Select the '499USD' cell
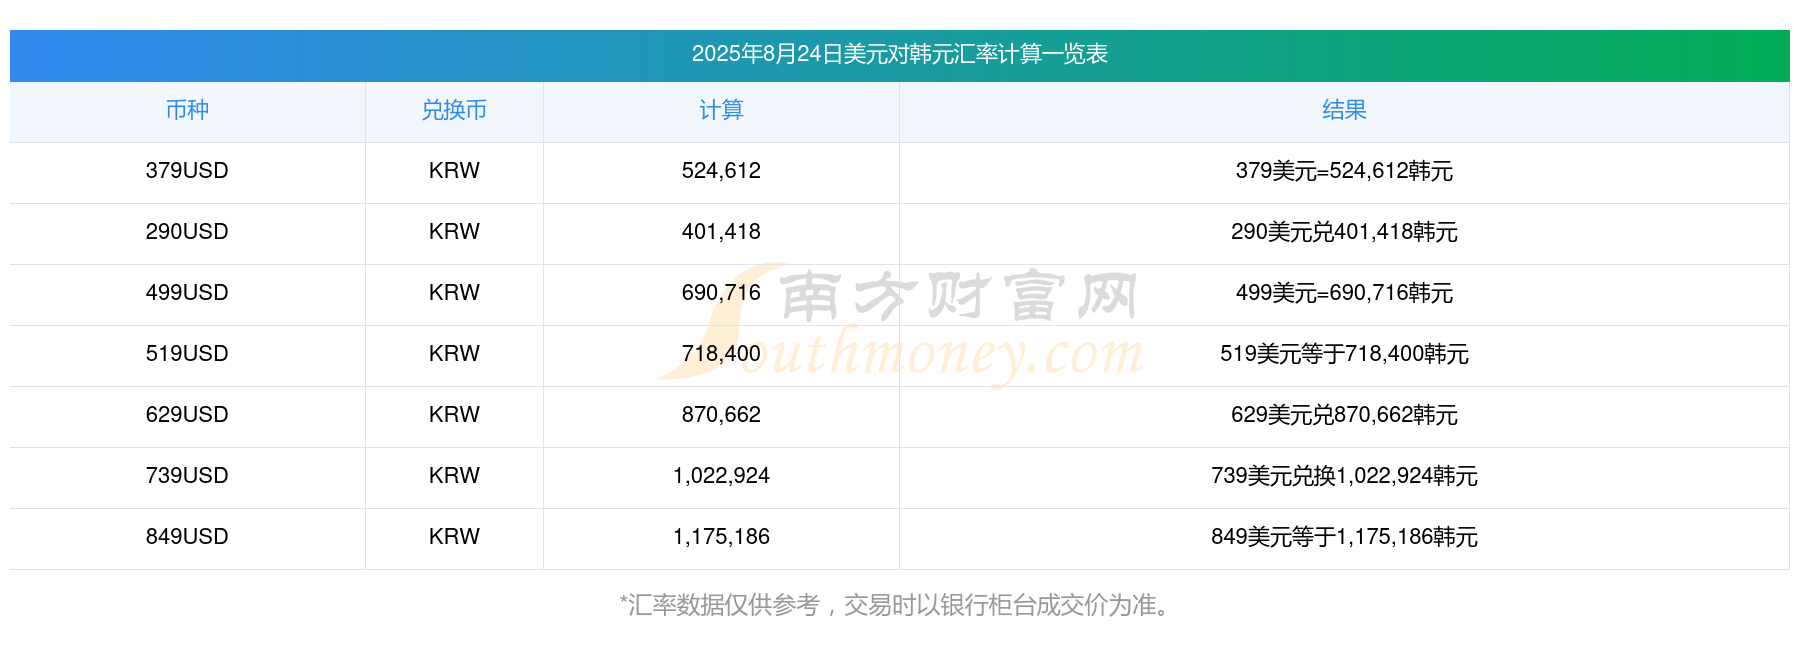 pos(187,293)
